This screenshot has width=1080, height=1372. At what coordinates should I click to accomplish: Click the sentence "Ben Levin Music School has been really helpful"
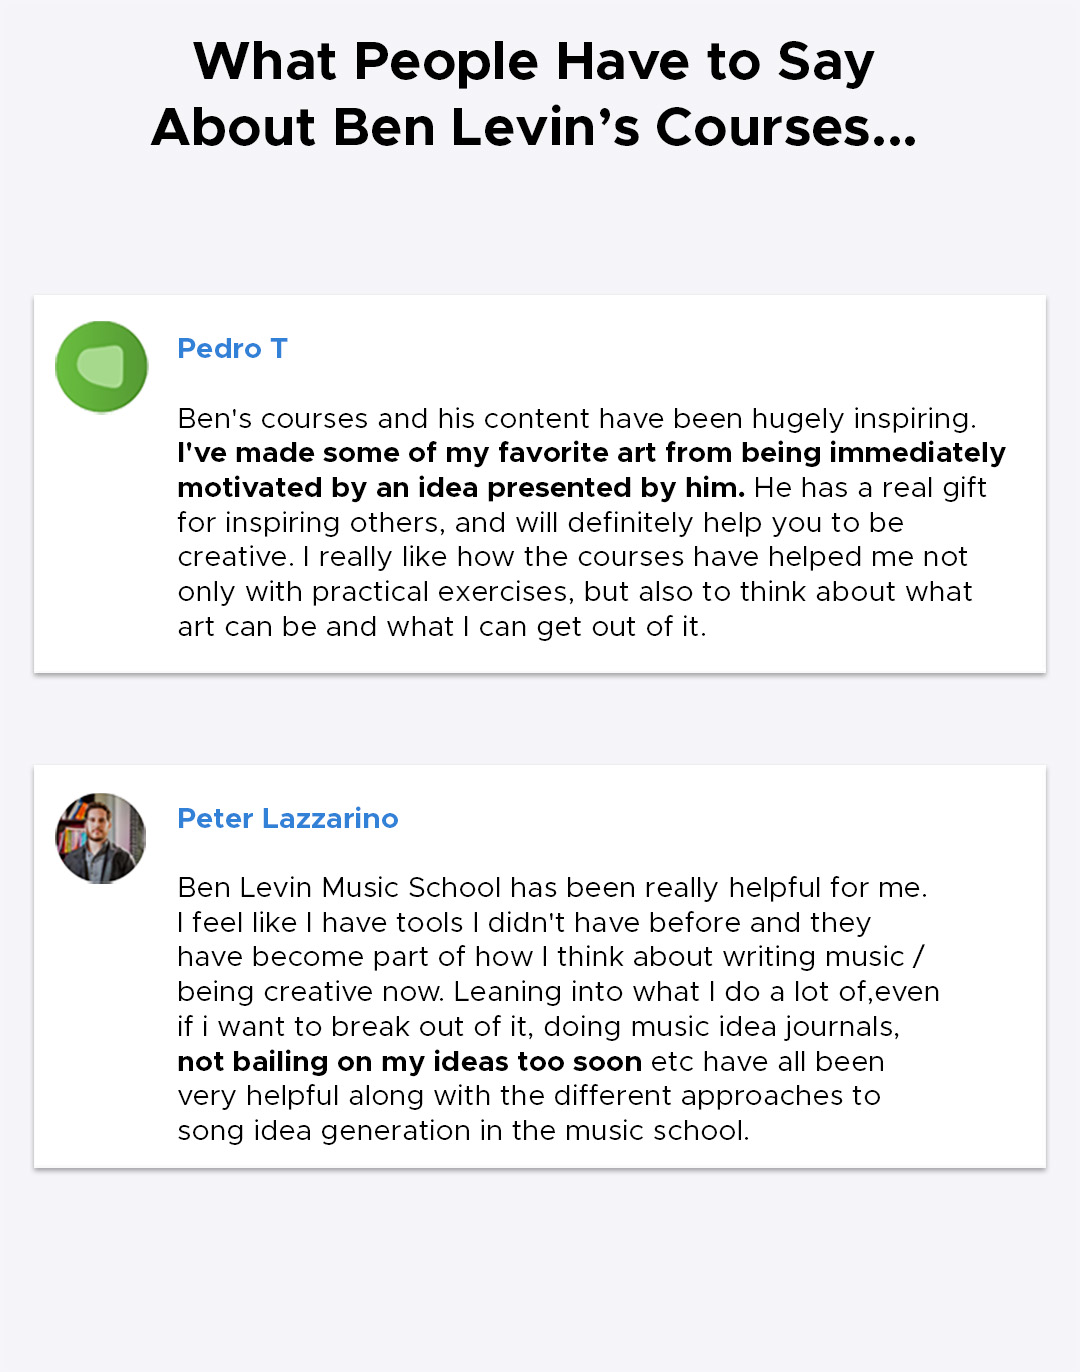point(552,887)
